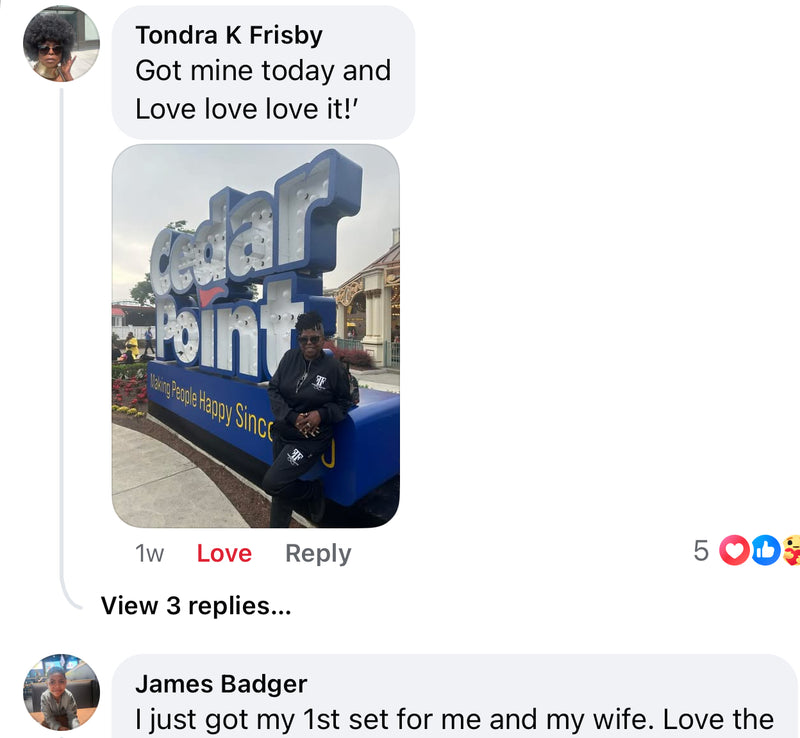The width and height of the screenshot is (800, 738).
Task: Open Tondra K Frisby name link
Action: click(x=229, y=35)
